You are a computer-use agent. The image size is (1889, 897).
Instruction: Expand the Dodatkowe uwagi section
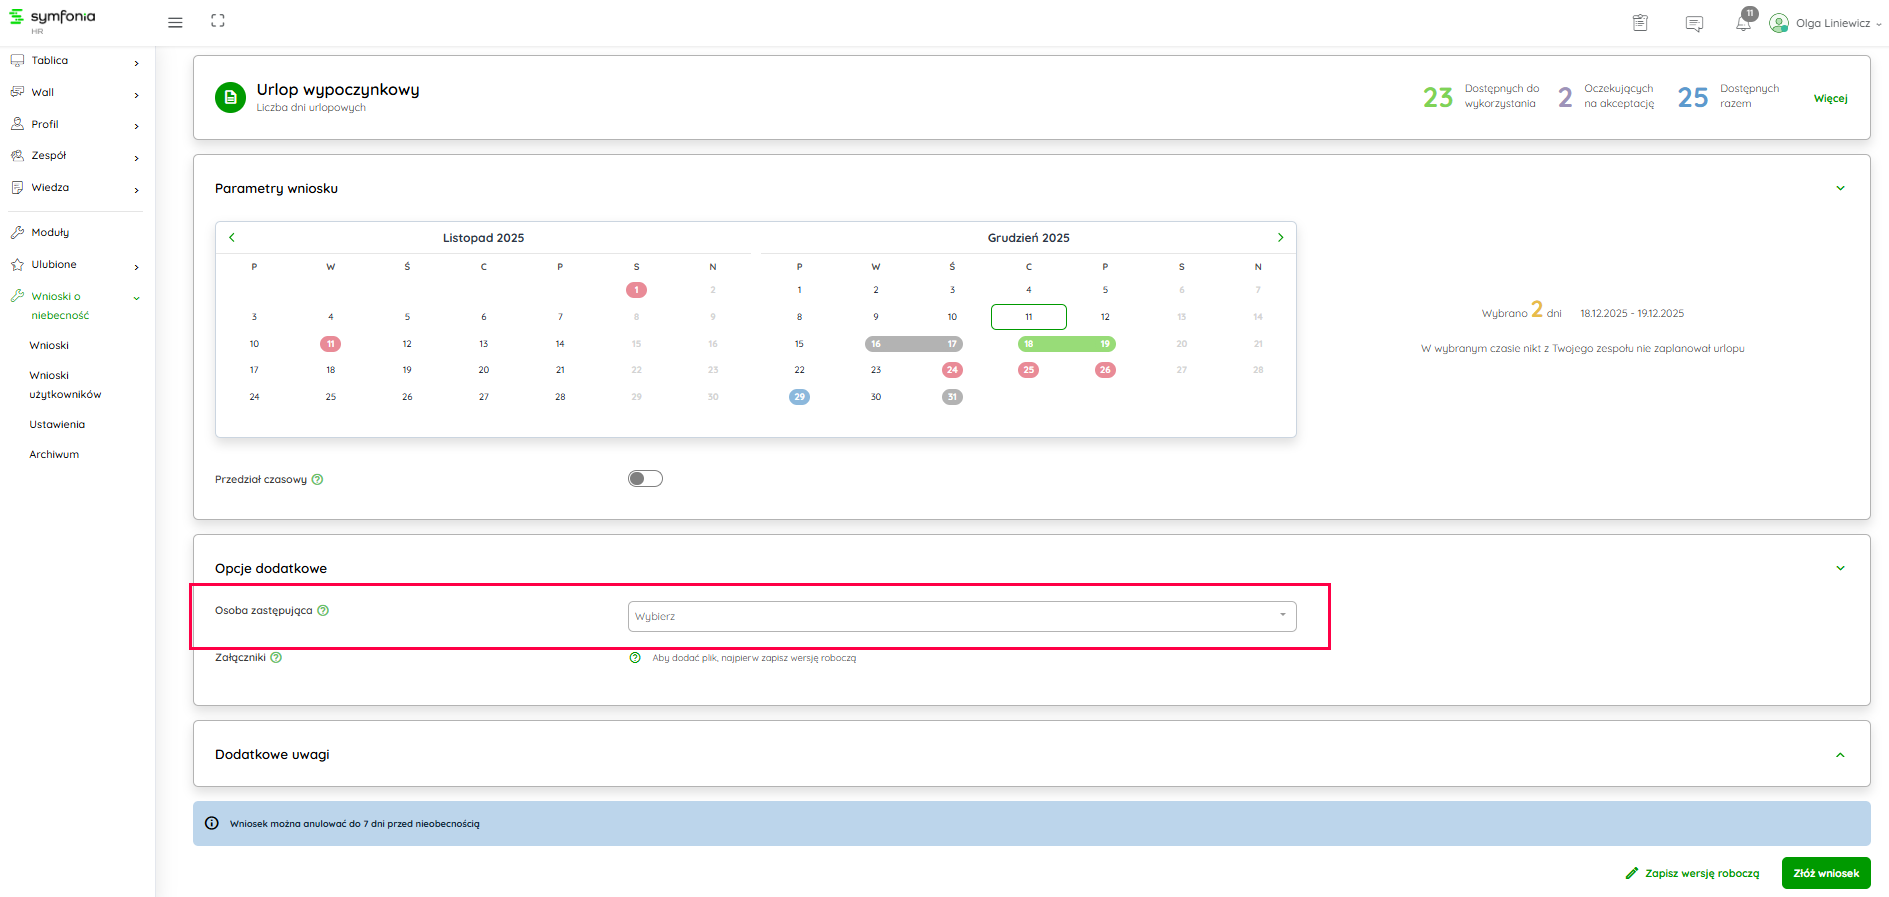click(x=1840, y=755)
